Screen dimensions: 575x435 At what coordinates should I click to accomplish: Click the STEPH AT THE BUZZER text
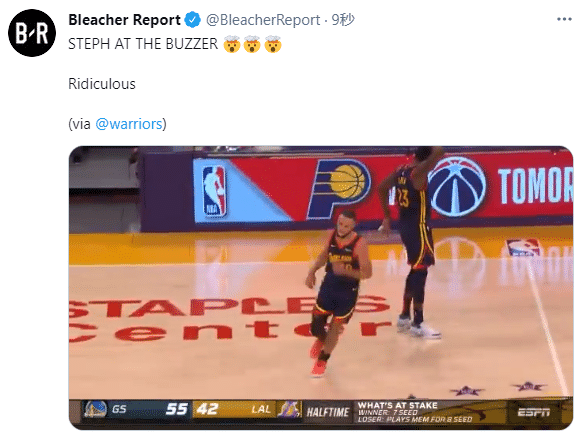coord(143,44)
